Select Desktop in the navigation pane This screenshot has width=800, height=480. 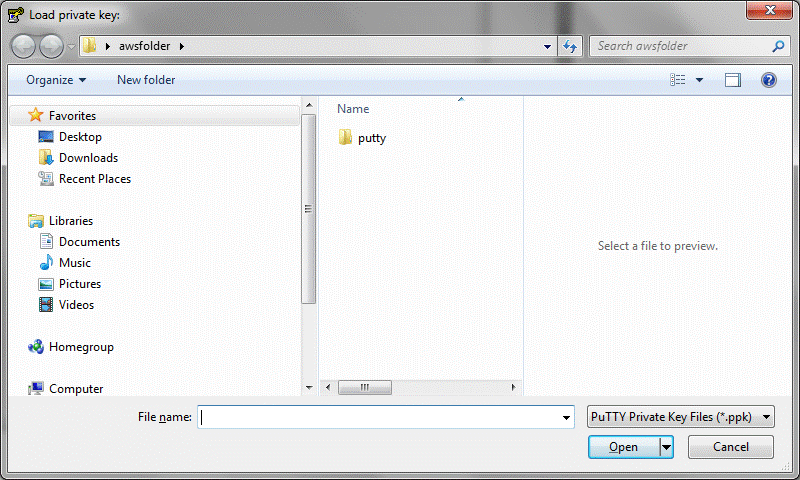(x=80, y=137)
